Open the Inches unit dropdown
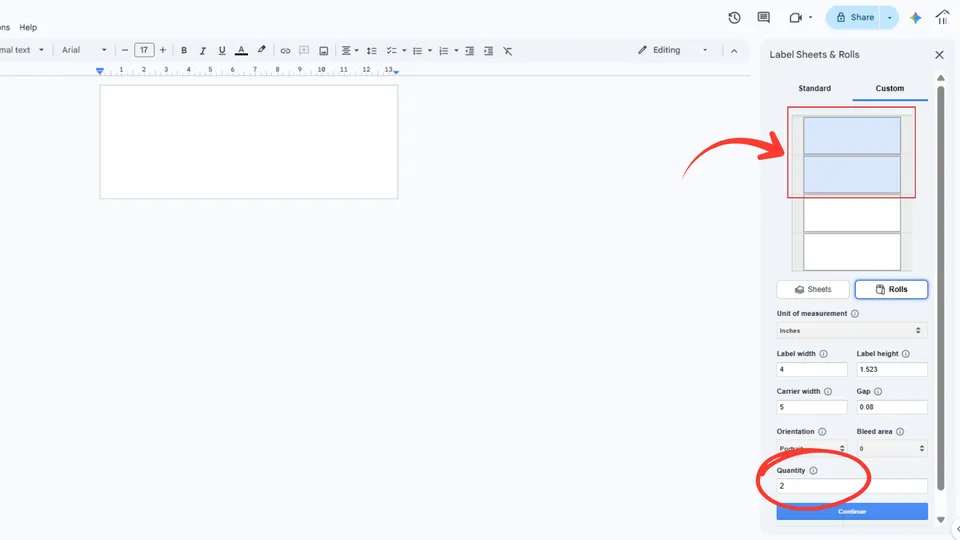The image size is (960, 540). 852,331
